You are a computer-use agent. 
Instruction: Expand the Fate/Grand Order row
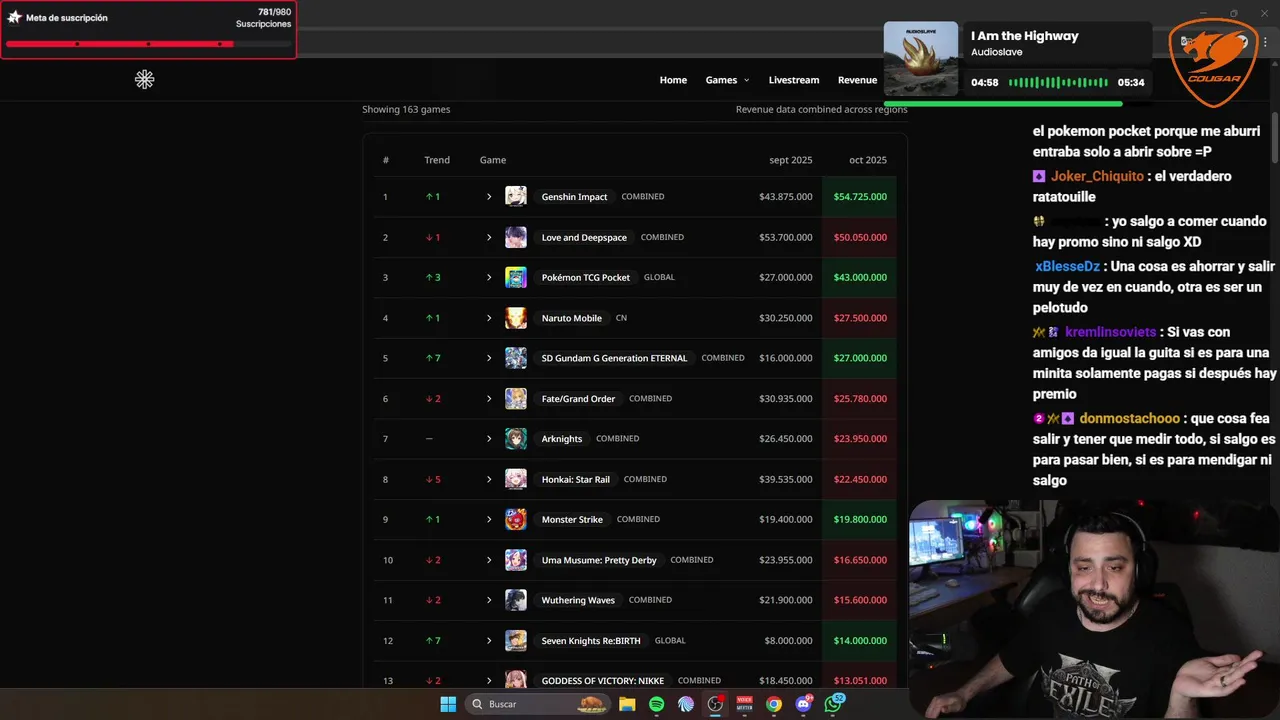pyautogui.click(x=489, y=398)
